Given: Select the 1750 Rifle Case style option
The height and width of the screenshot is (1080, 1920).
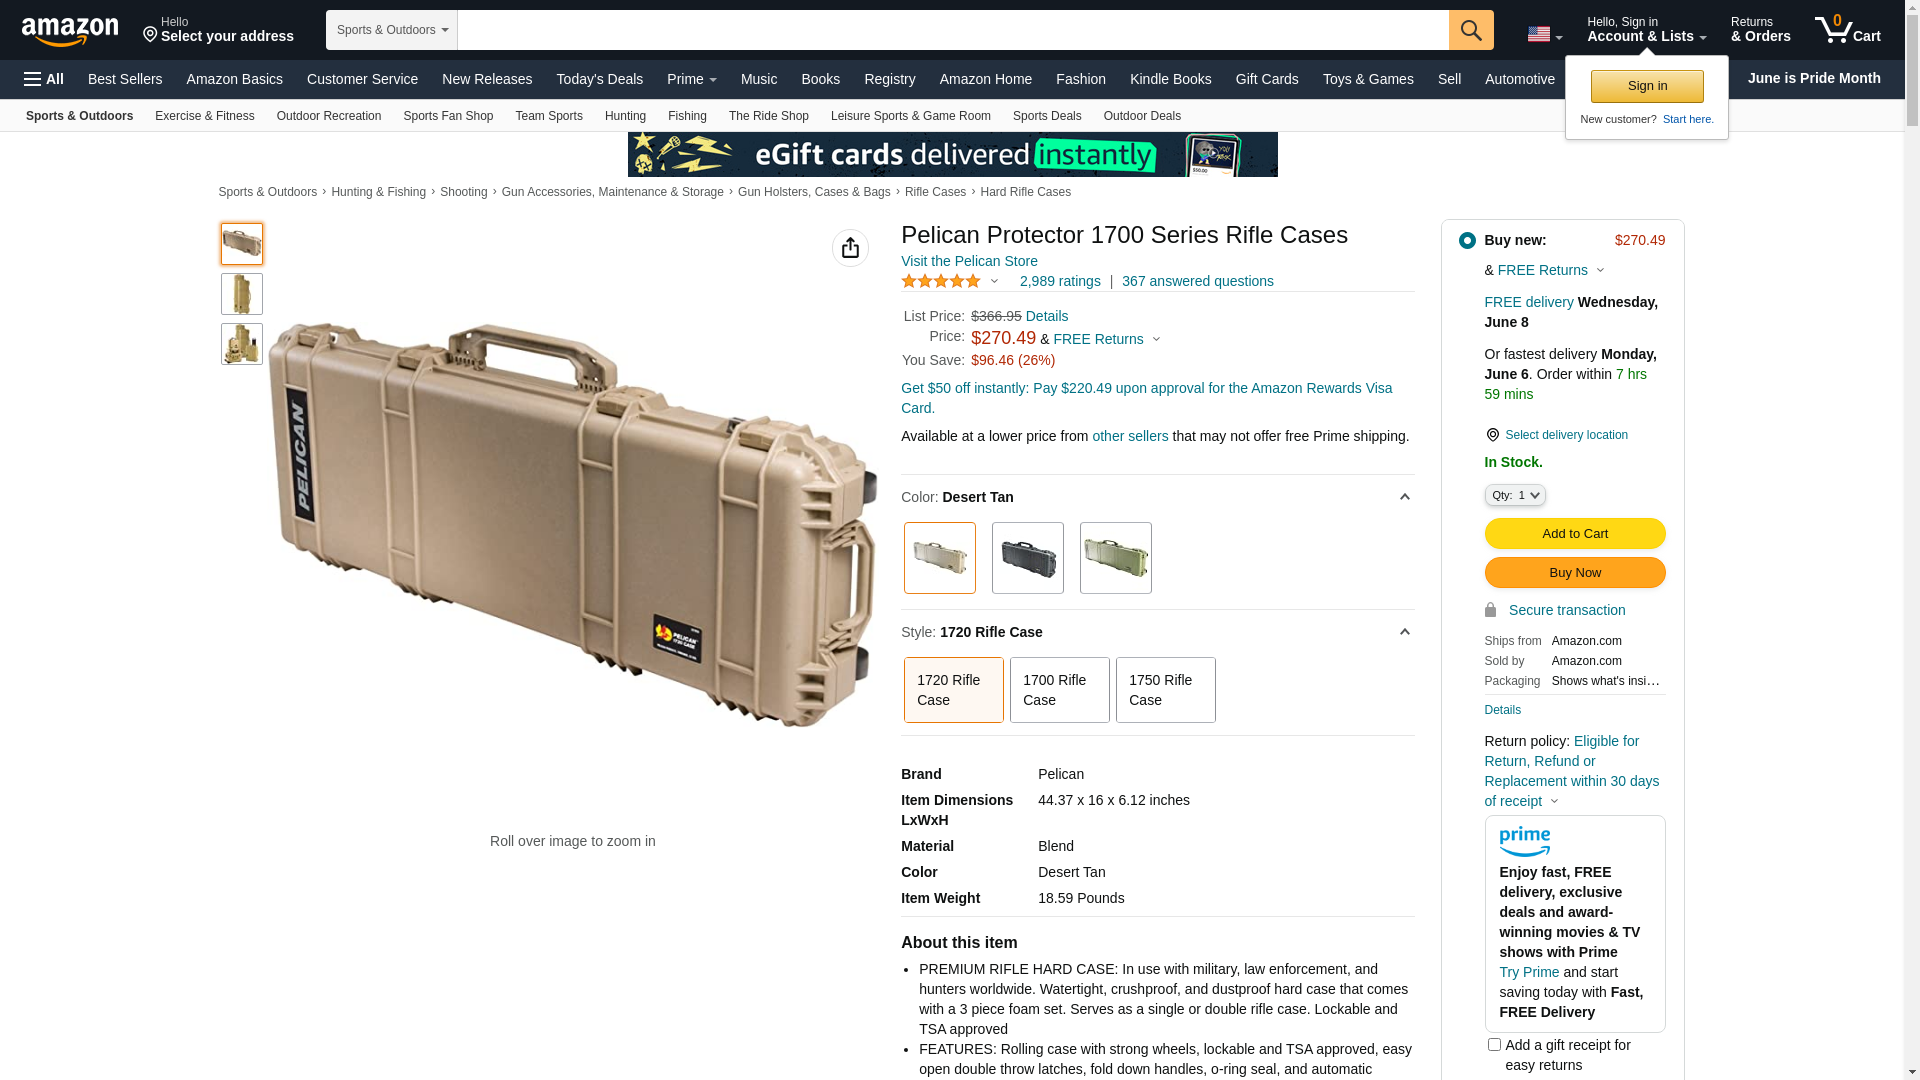Looking at the screenshot, I should [x=1166, y=690].
